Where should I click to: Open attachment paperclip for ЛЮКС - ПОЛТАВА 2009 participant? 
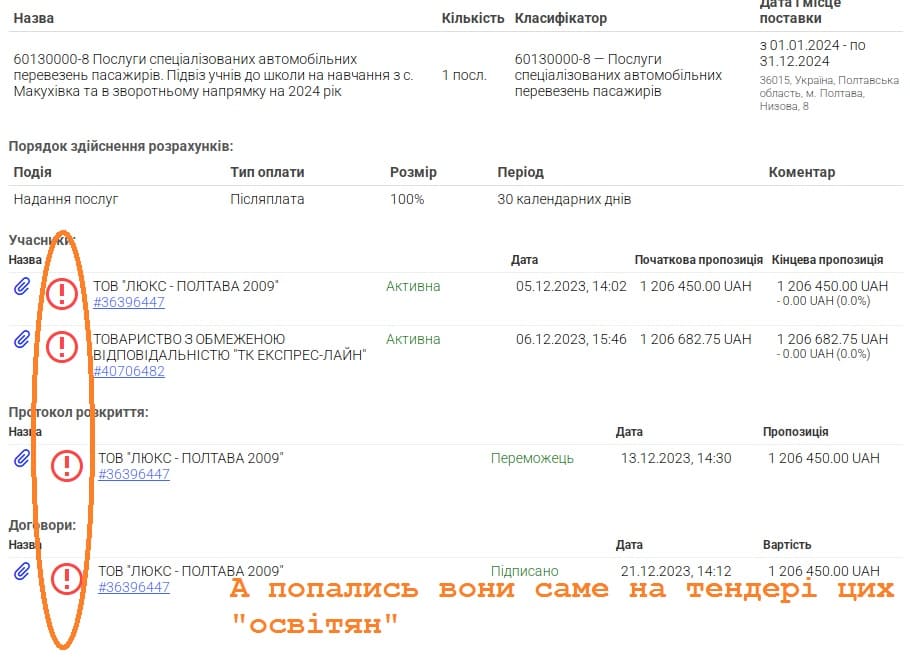point(21,287)
